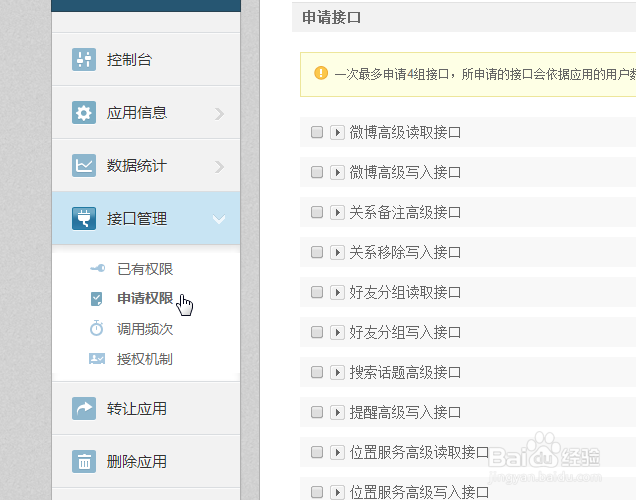Click the 申请权限 checkmark document icon
636x500 pixels.
coord(97,299)
